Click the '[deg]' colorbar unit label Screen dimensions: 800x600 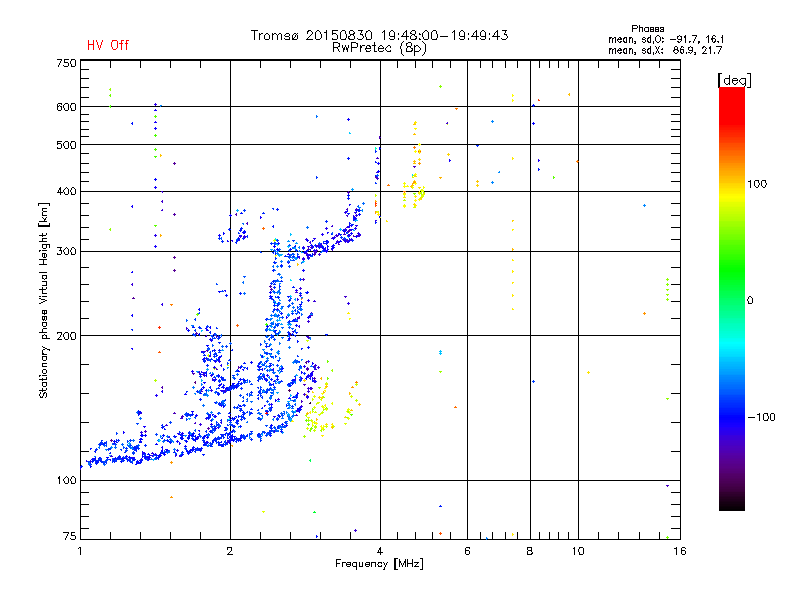coord(734,80)
